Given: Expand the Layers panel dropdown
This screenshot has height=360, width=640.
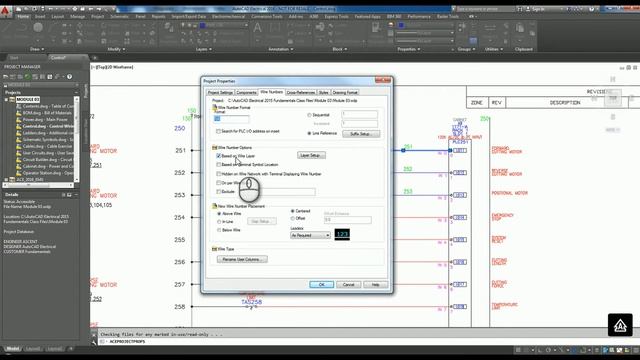Looking at the screenshot, I should pos(204,49).
